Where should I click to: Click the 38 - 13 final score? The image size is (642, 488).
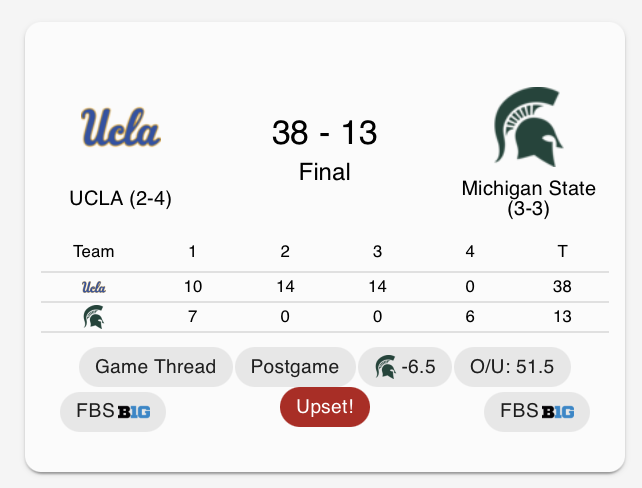[325, 132]
